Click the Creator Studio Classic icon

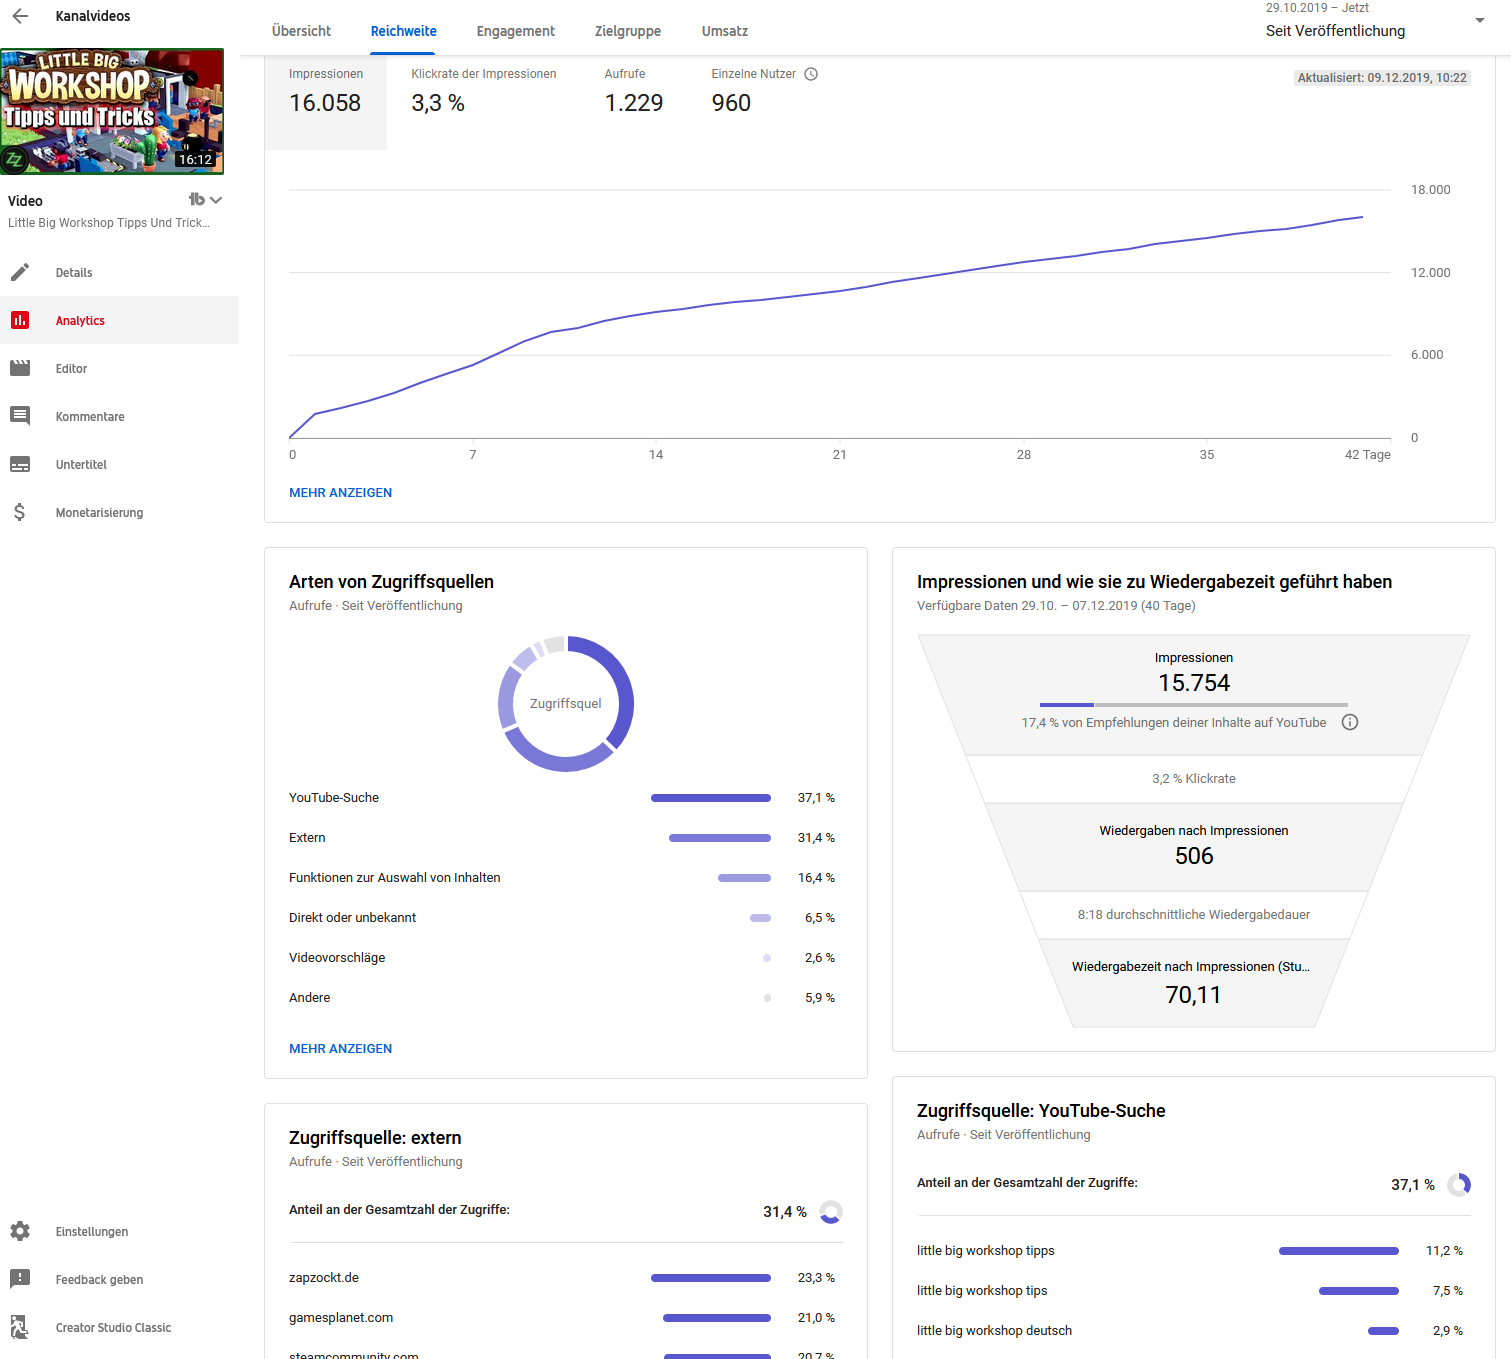point(20,1327)
